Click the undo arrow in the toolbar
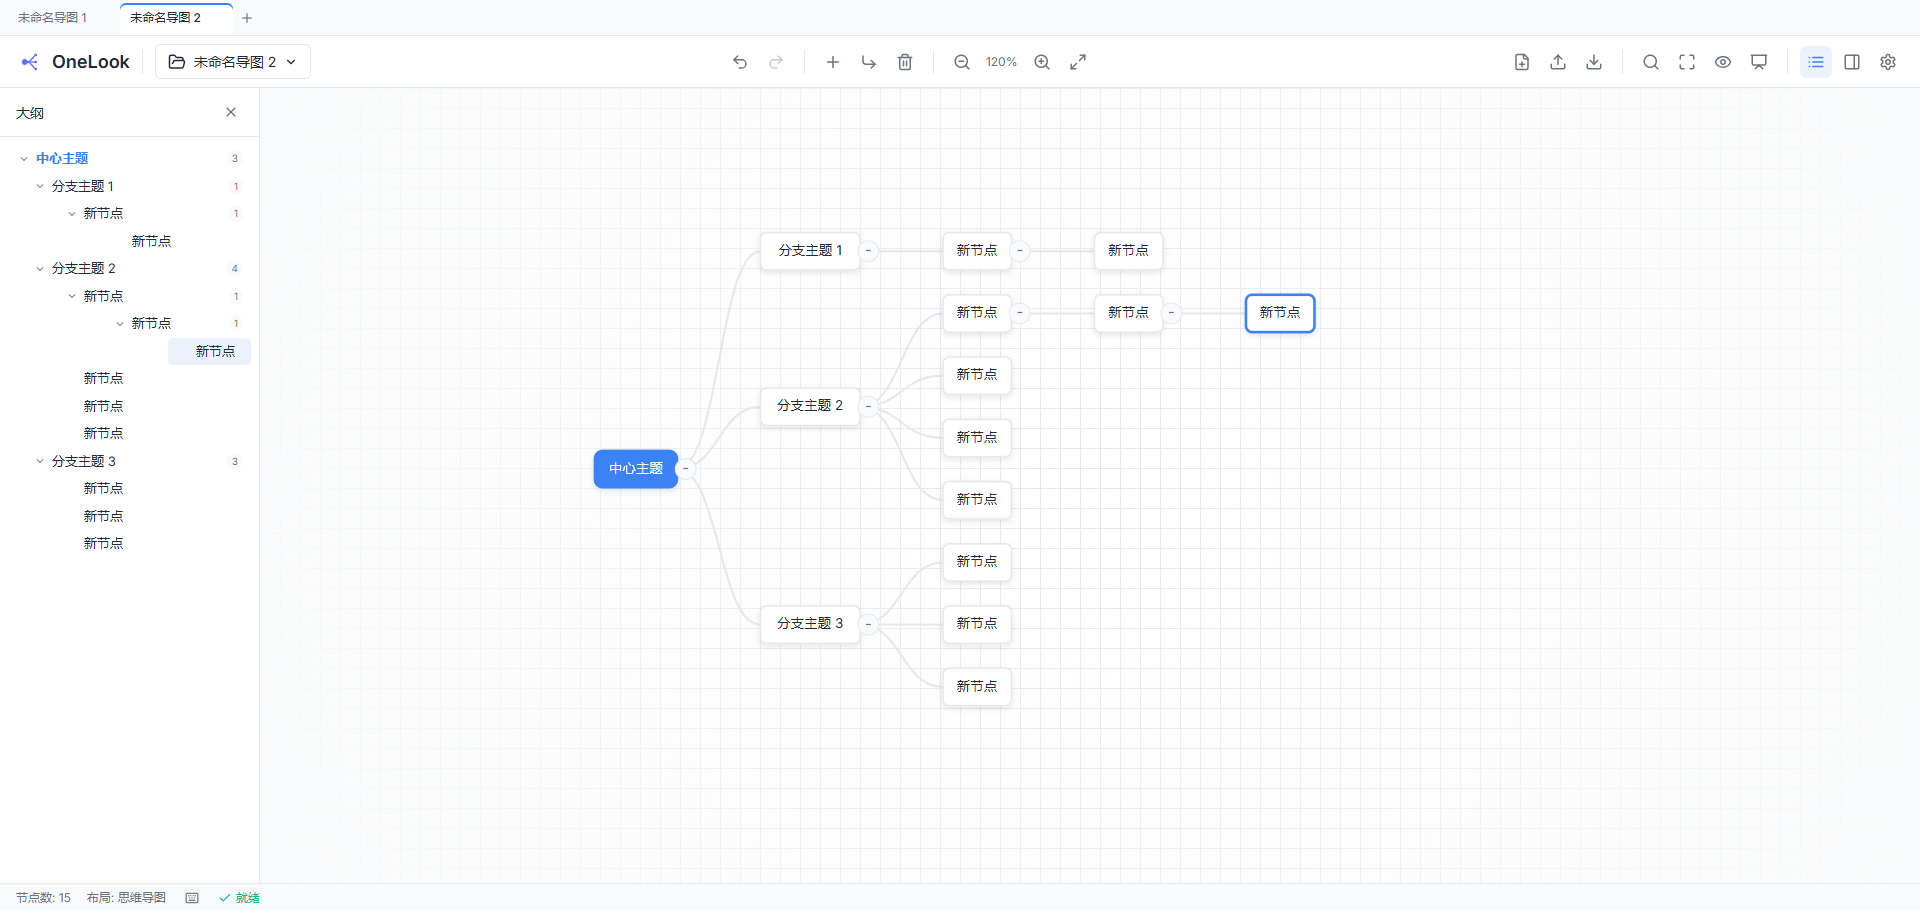This screenshot has height=911, width=1920. pos(740,62)
